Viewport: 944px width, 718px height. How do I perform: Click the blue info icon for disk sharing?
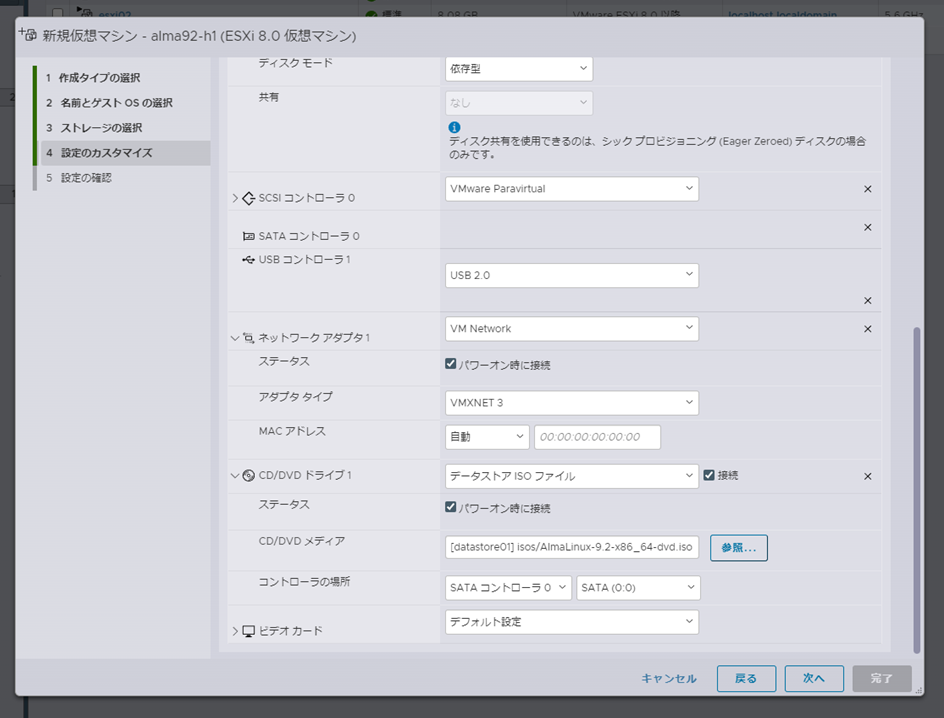(x=455, y=127)
